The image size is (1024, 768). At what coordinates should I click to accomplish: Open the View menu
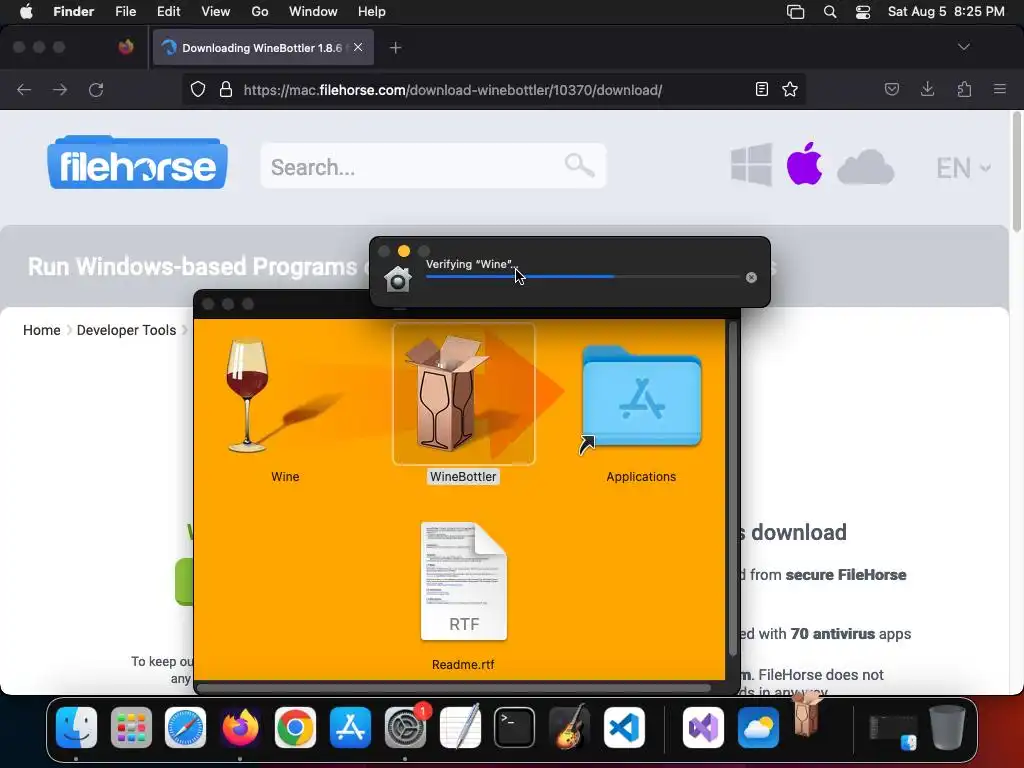click(216, 12)
